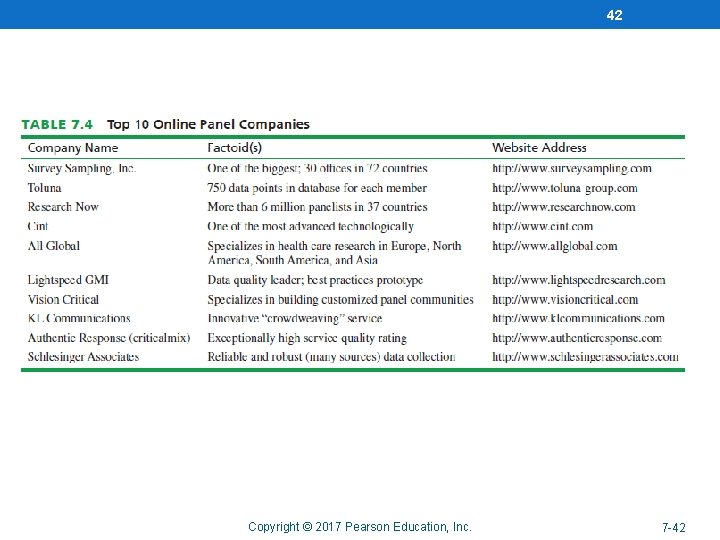
Task: Open the toluna-group.com website address
Action: click(565, 188)
